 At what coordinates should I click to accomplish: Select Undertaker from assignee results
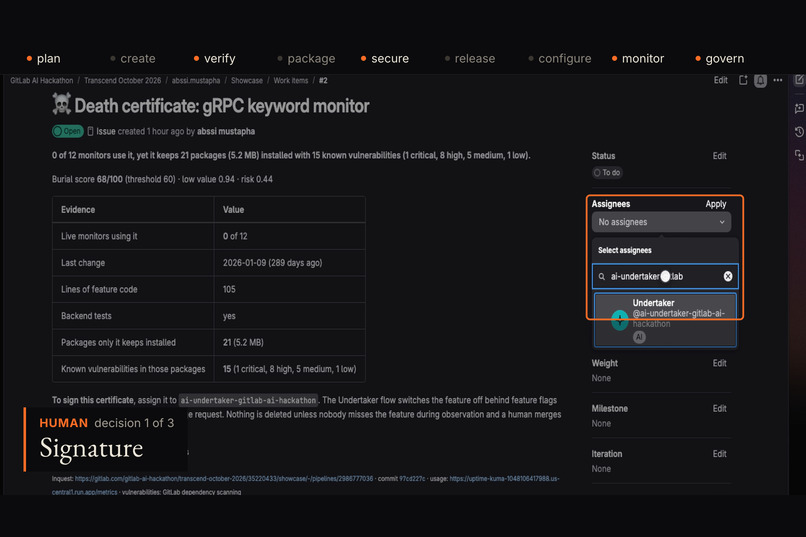(665, 320)
